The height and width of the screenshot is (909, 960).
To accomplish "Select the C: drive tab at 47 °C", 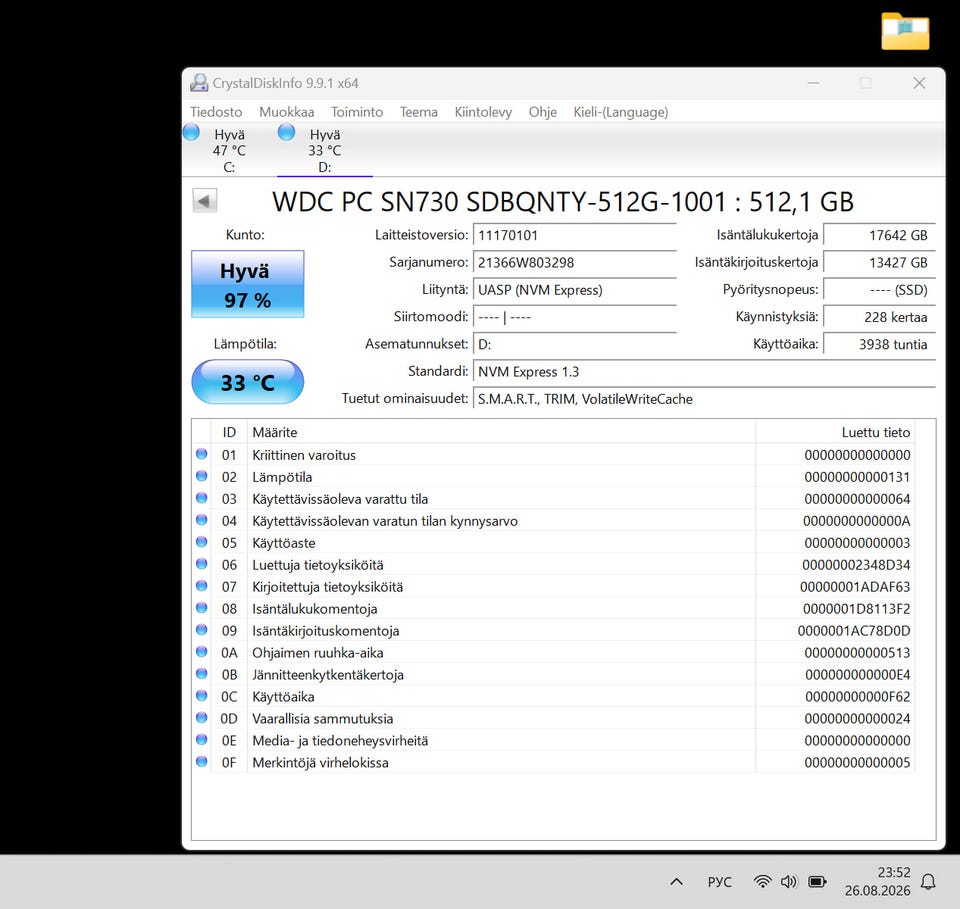I will point(229,150).
